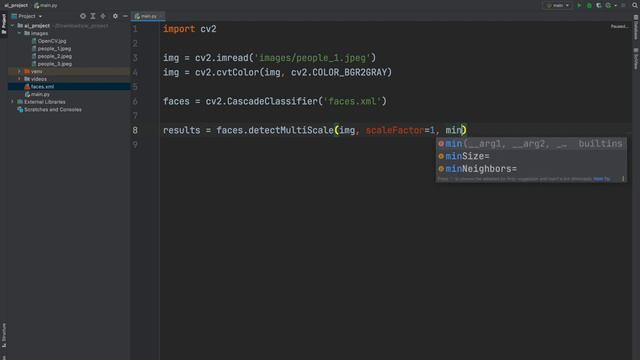Open Search Everywhere magnifier icon
Image resolution: width=640 pixels, height=360 pixels.
pyautogui.click(x=635, y=5)
